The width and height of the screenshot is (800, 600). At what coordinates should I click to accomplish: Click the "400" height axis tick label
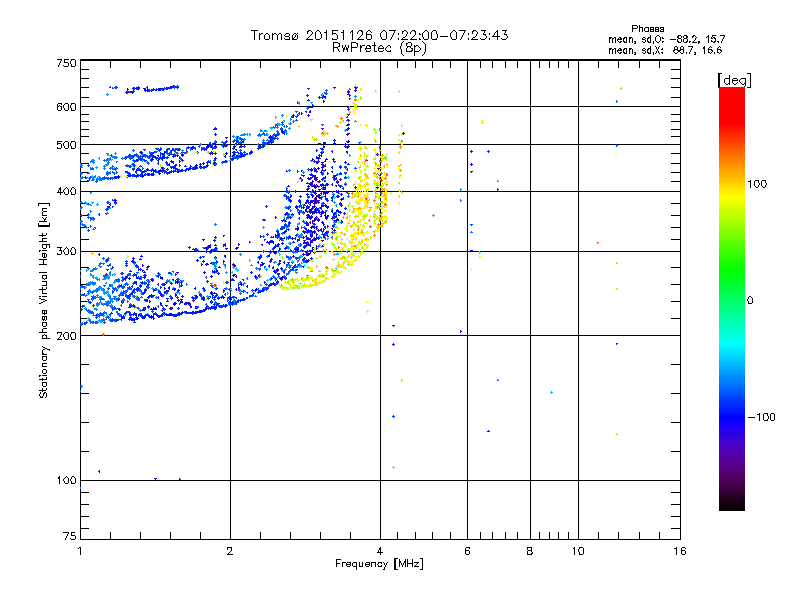point(66,192)
